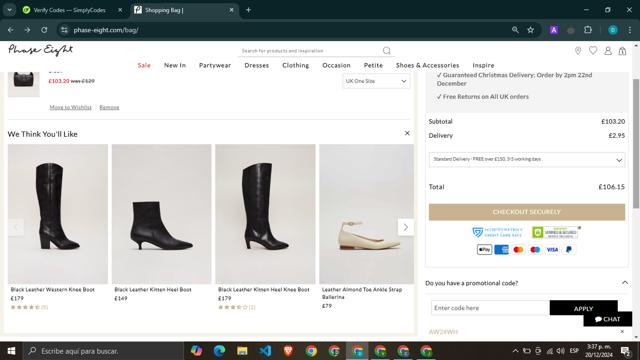Open Black Leather Kitten Heel Knee Boot link
This screenshot has width=640, height=360.
[264, 289]
